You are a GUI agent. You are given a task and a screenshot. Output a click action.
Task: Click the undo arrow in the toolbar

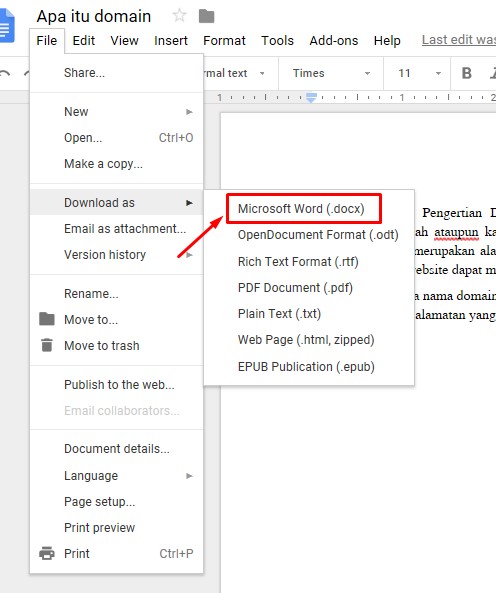[5, 73]
